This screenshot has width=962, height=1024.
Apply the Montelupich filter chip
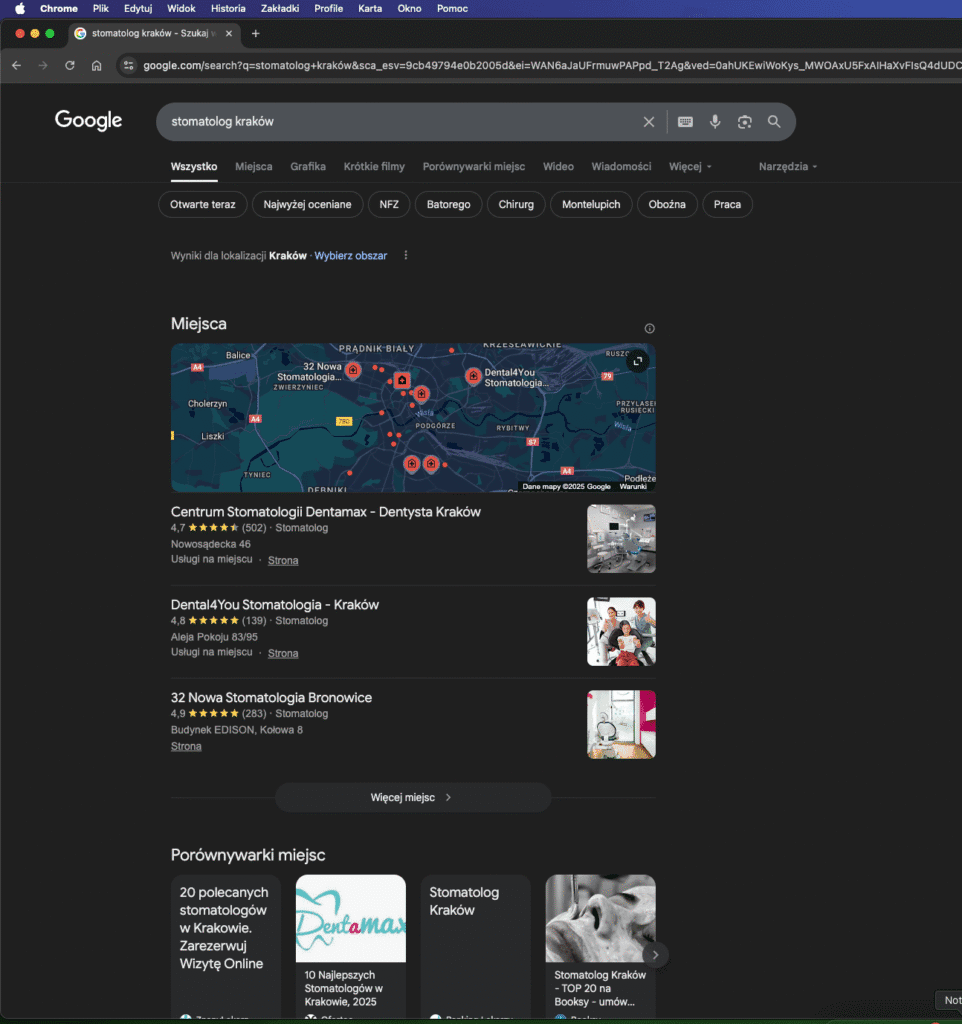(x=591, y=204)
